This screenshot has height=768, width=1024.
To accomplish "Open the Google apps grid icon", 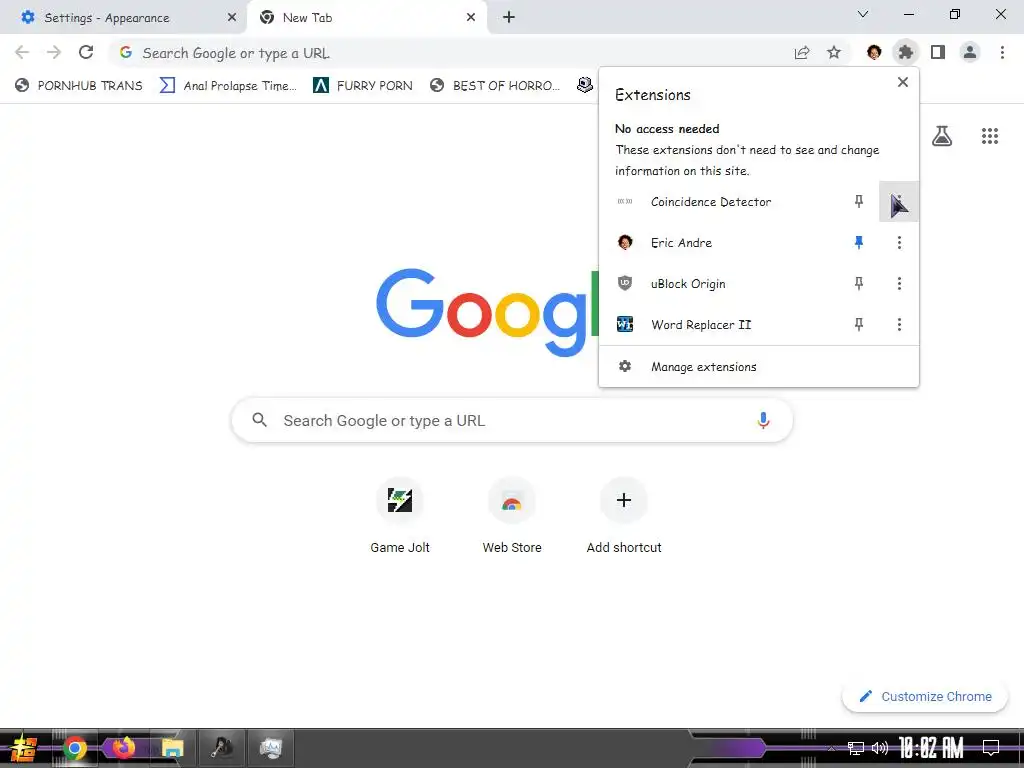I will 989,136.
